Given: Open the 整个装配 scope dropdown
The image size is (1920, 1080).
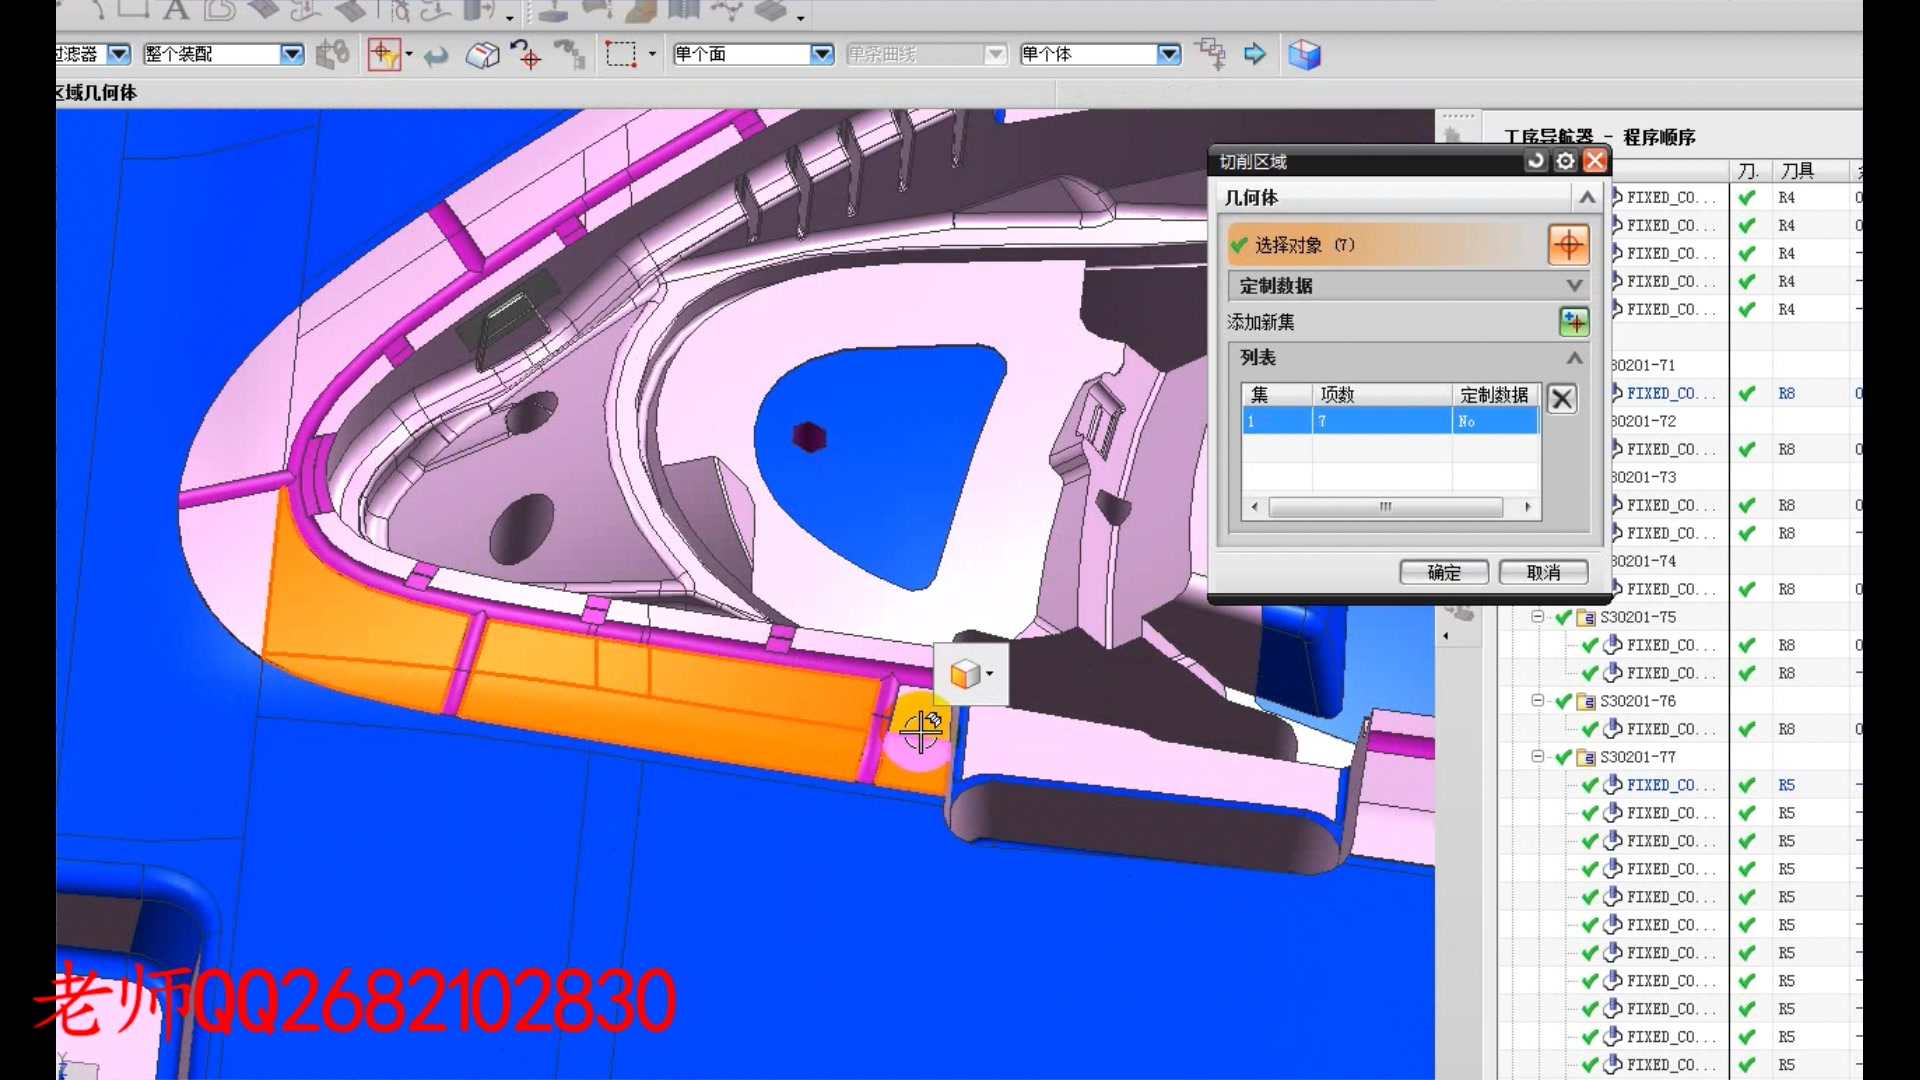Looking at the screenshot, I should pyautogui.click(x=291, y=54).
